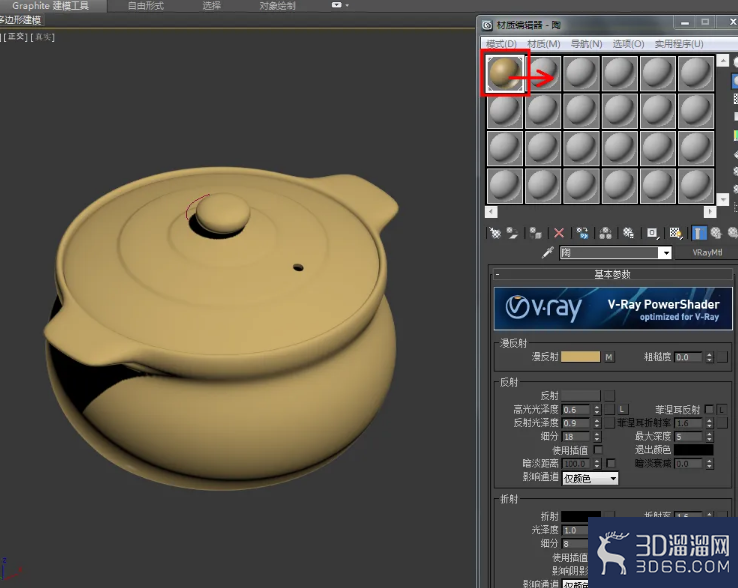Viewport: 738px width, 588px height.
Task: Click the 反射光泽度 value field 0.9
Action: (x=577, y=423)
